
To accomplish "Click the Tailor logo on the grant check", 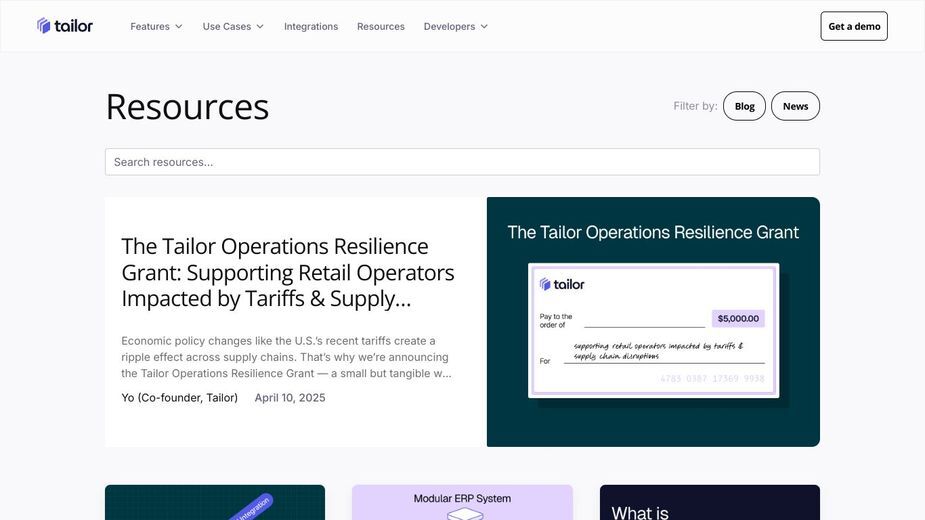I will [x=562, y=284].
